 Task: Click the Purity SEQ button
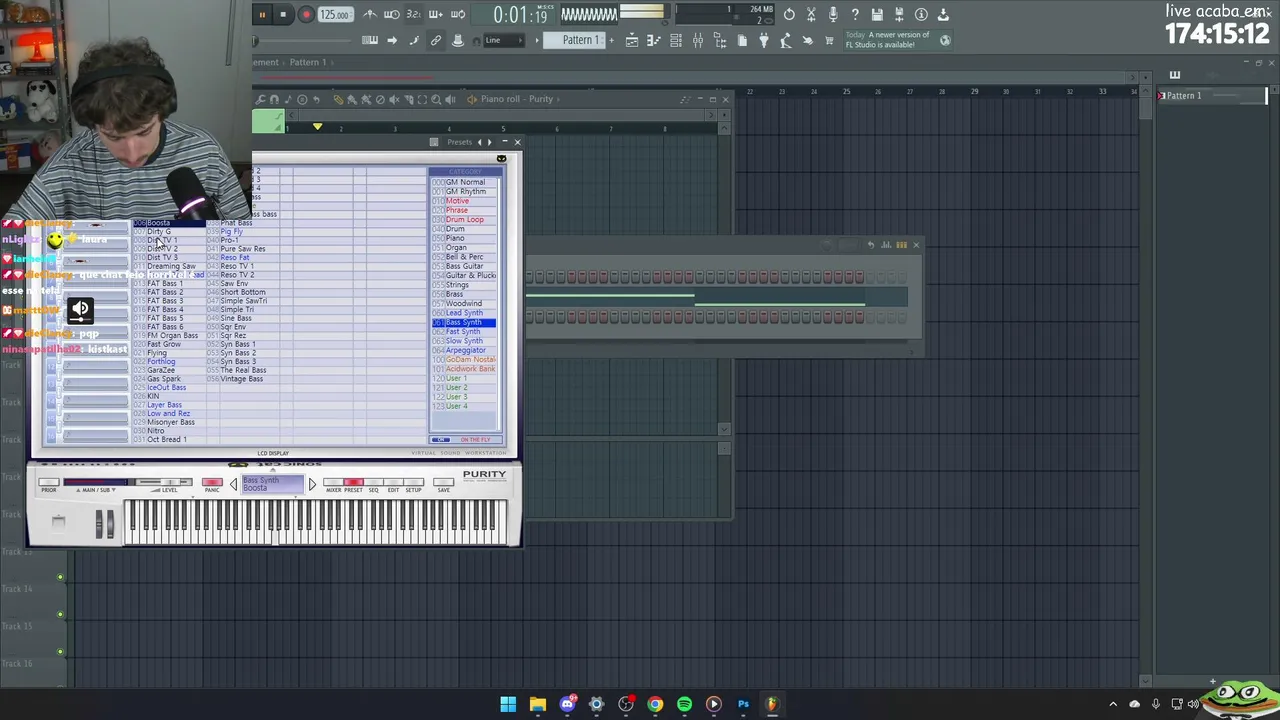tap(374, 484)
